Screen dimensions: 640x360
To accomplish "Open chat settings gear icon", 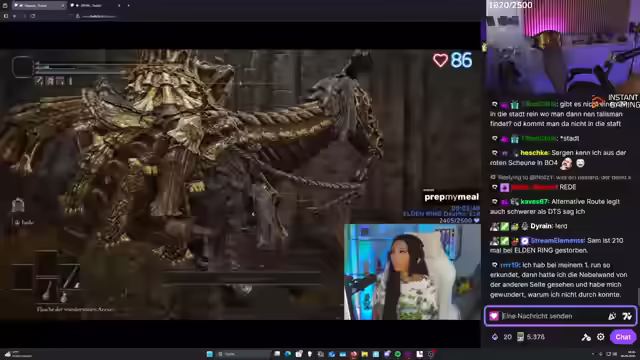I will pos(600,337).
